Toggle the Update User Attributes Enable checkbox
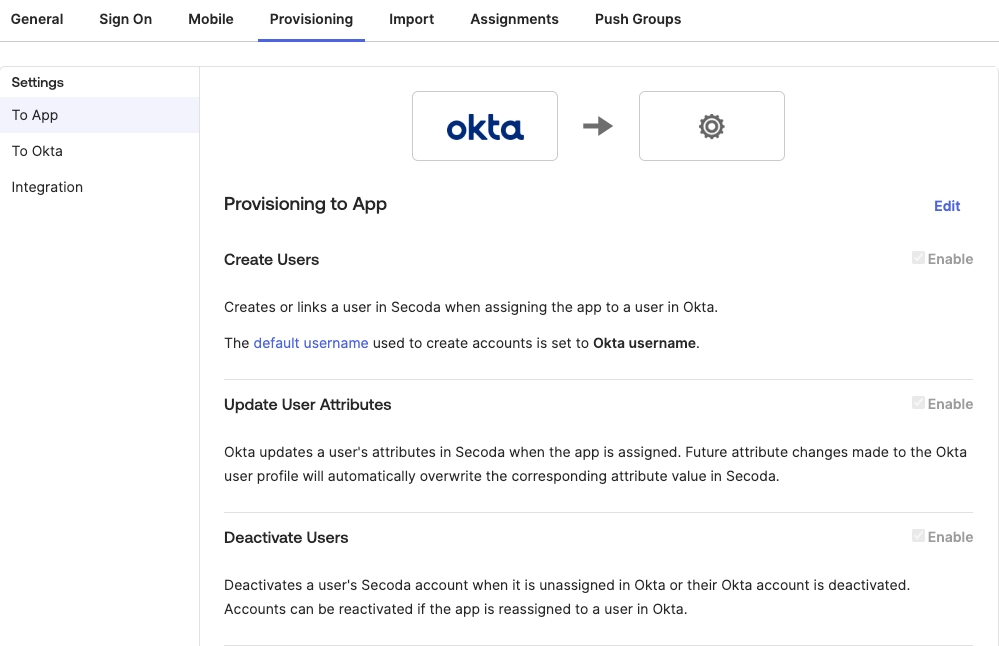 [x=918, y=403]
